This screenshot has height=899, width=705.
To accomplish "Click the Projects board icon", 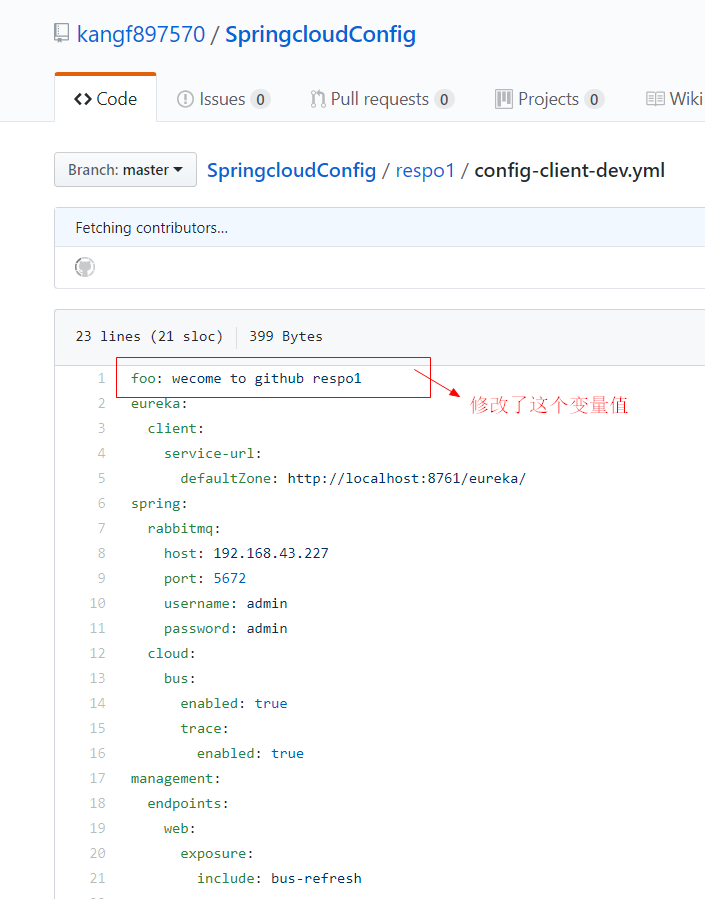I will (503, 99).
